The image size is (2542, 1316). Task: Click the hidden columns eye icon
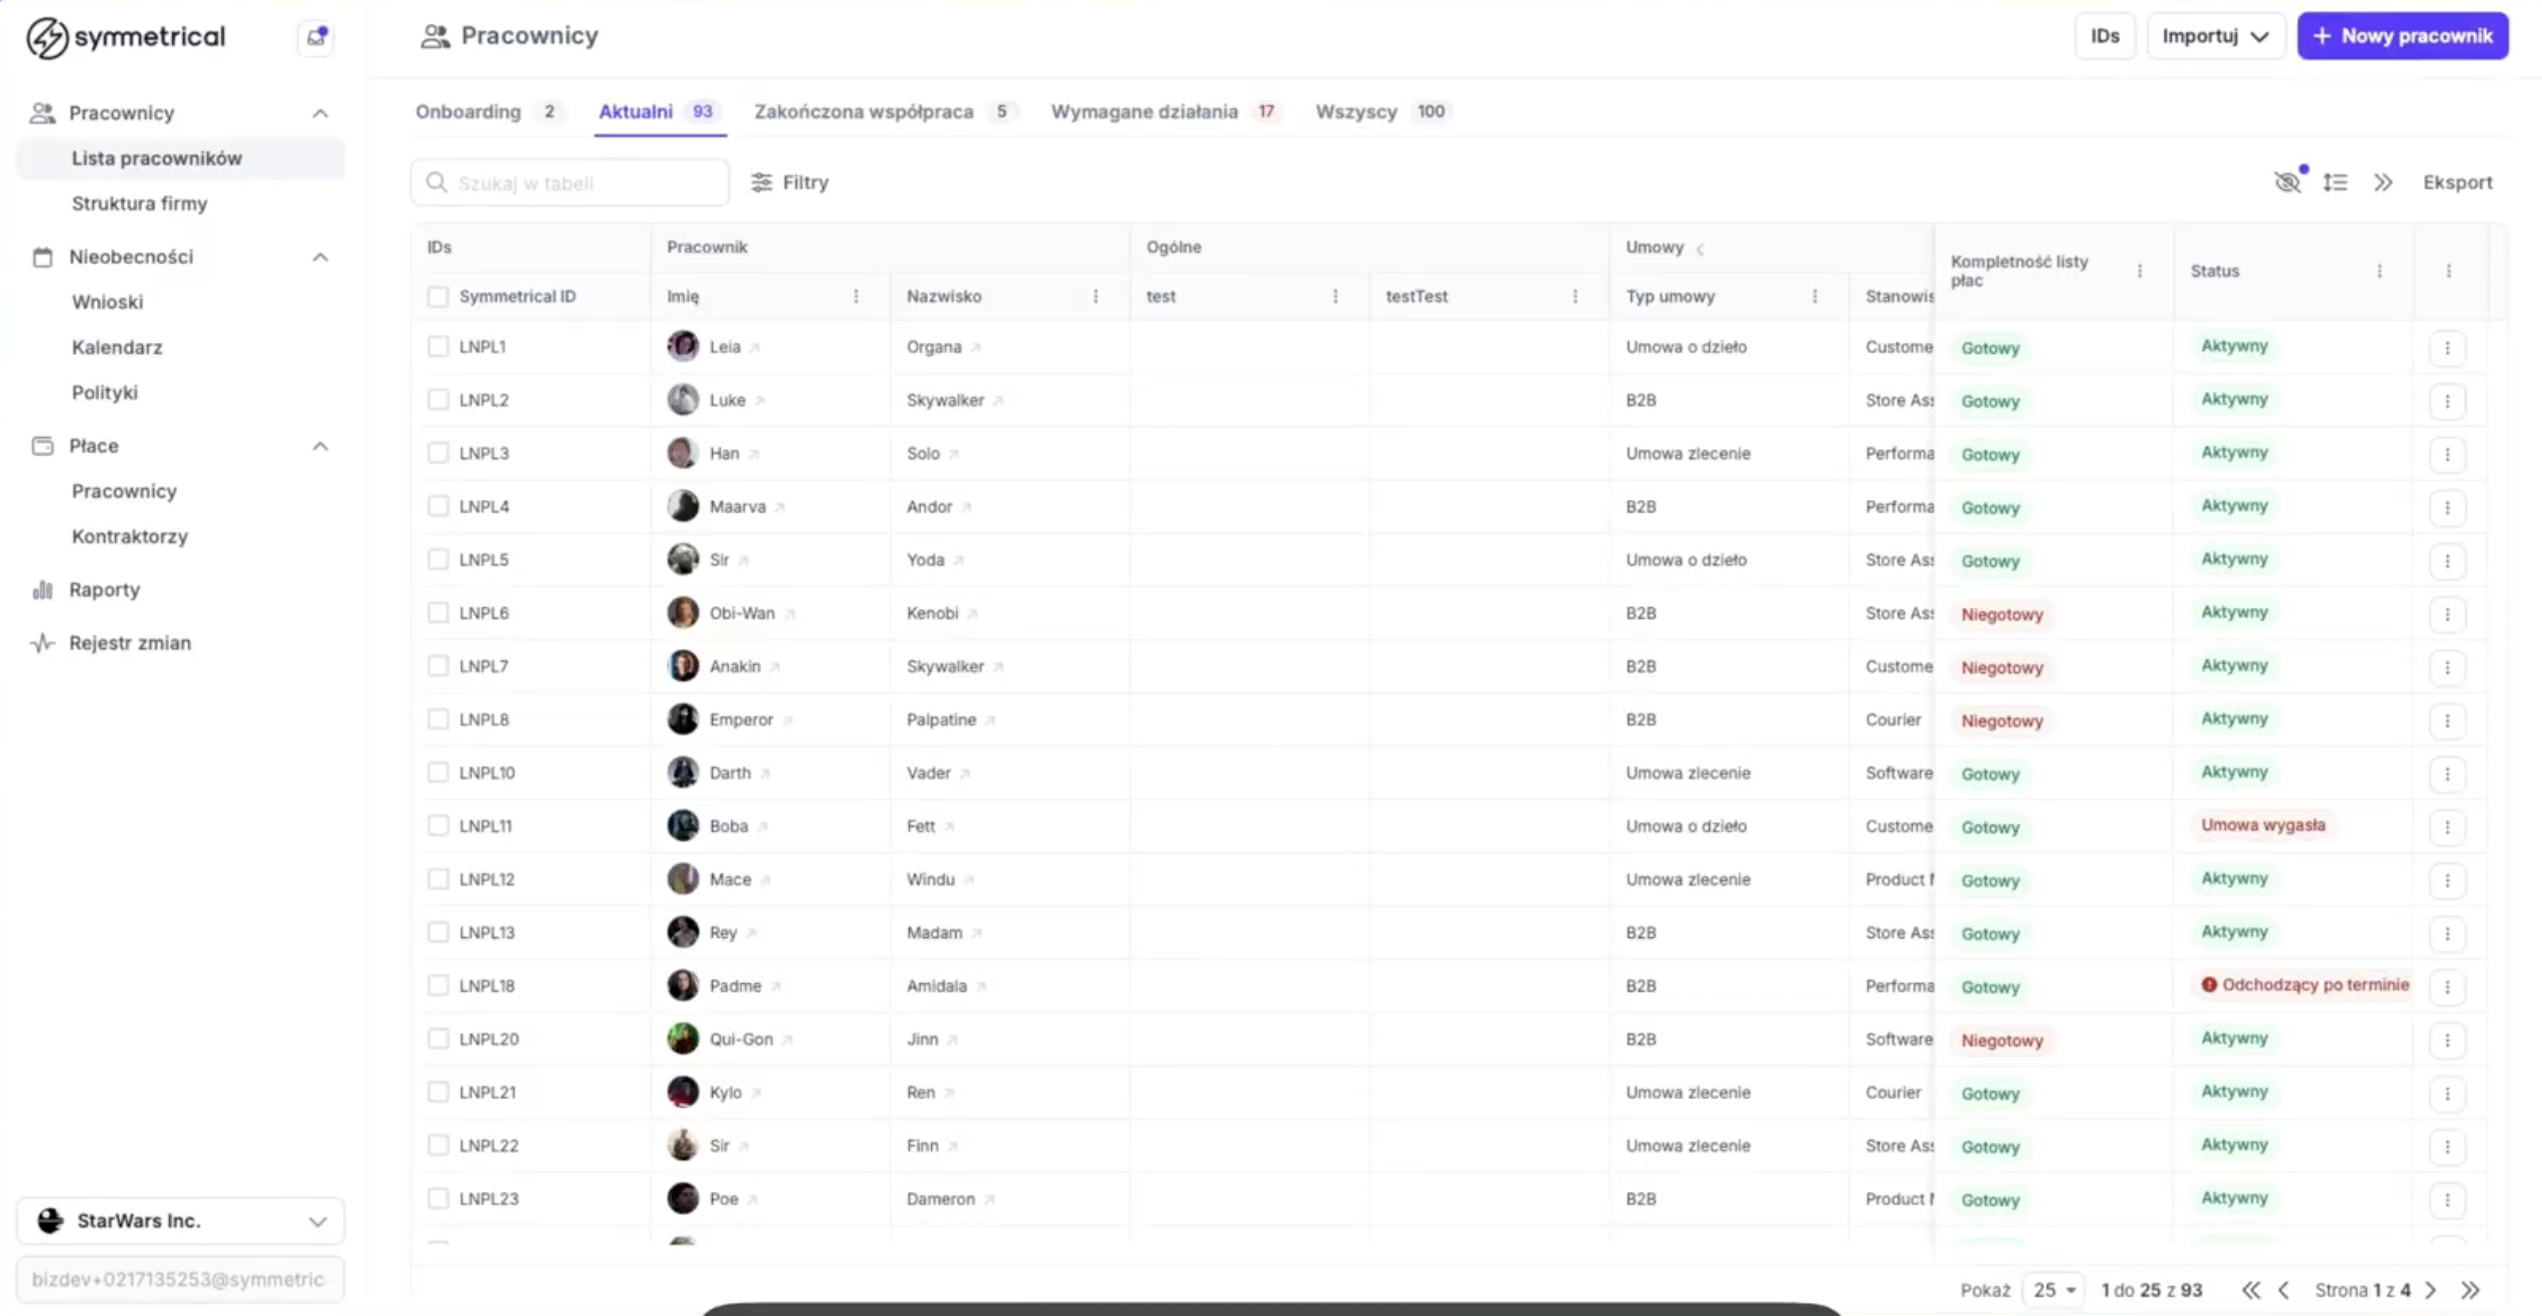point(2286,182)
